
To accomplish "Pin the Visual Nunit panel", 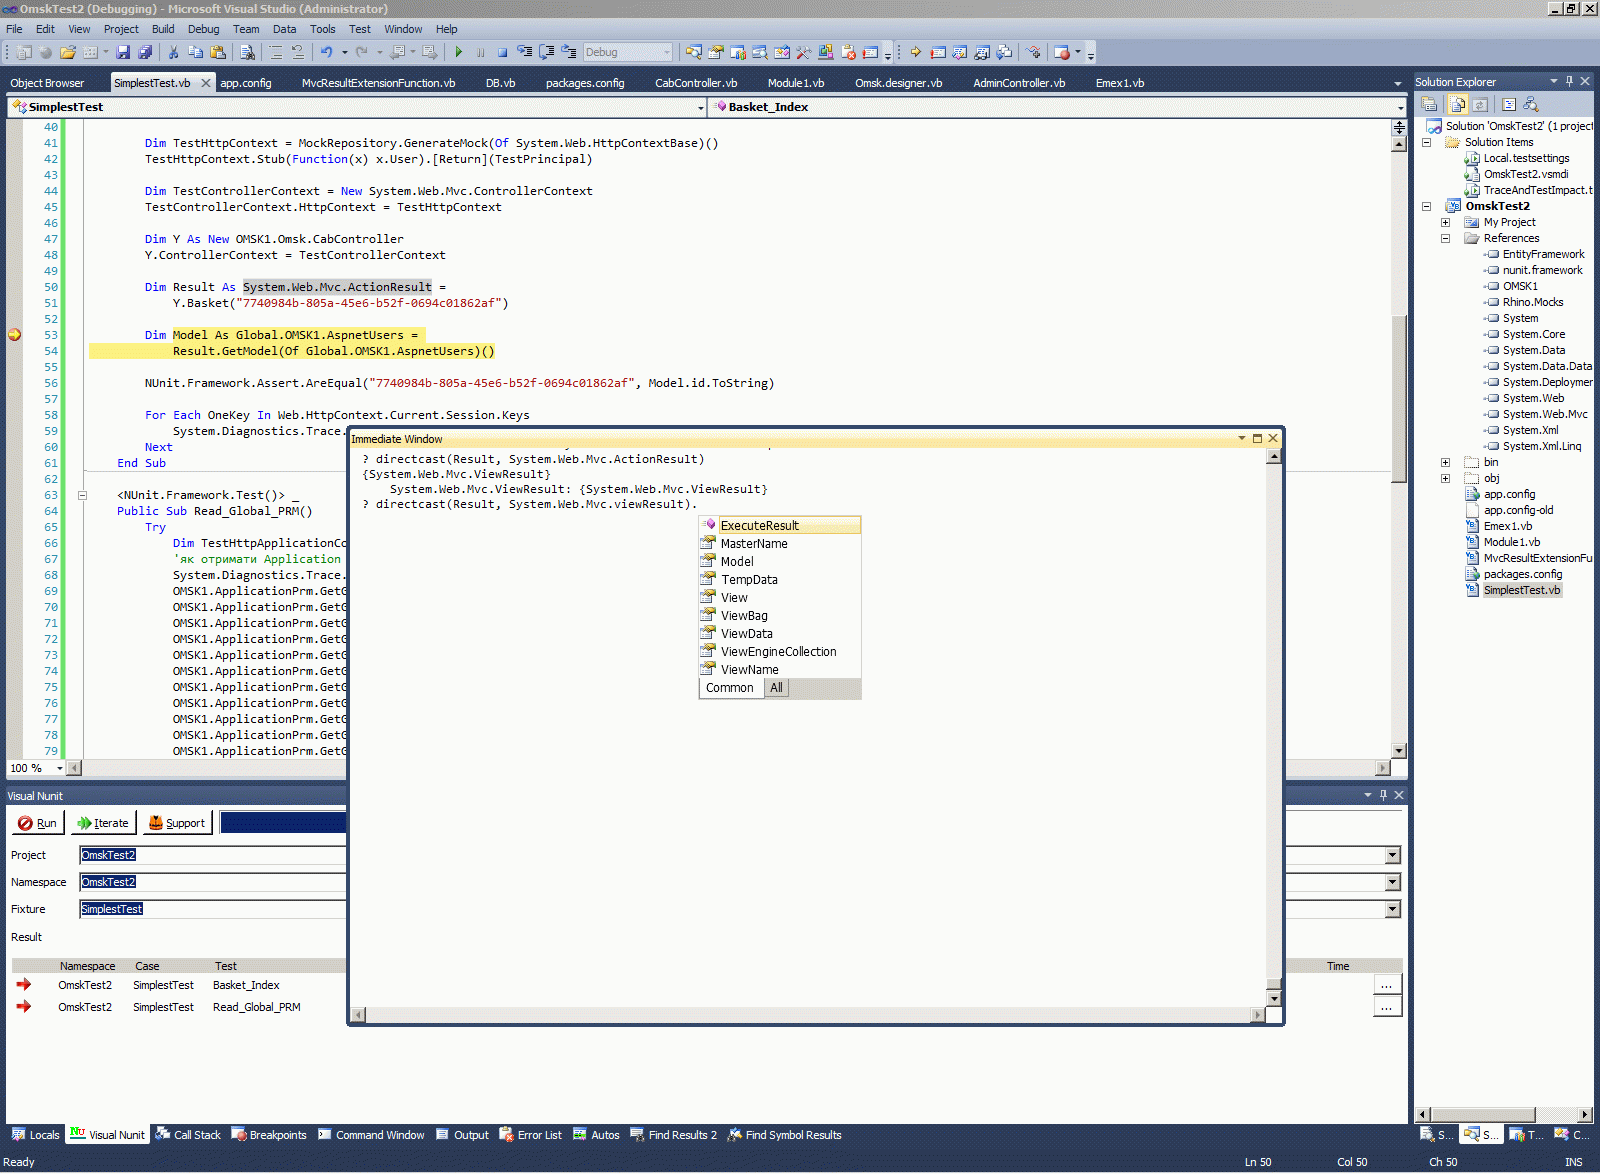I will (x=1383, y=795).
